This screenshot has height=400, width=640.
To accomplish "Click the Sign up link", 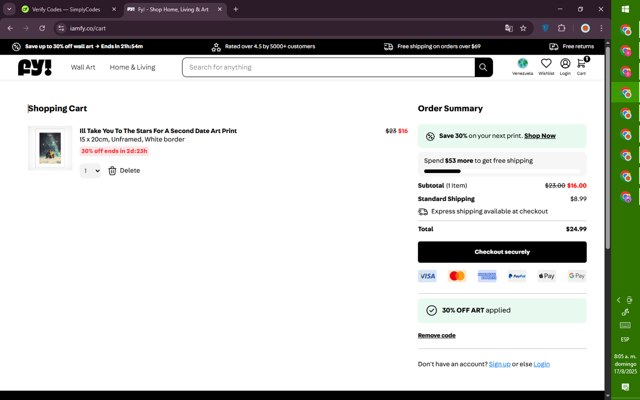I will click(x=500, y=364).
